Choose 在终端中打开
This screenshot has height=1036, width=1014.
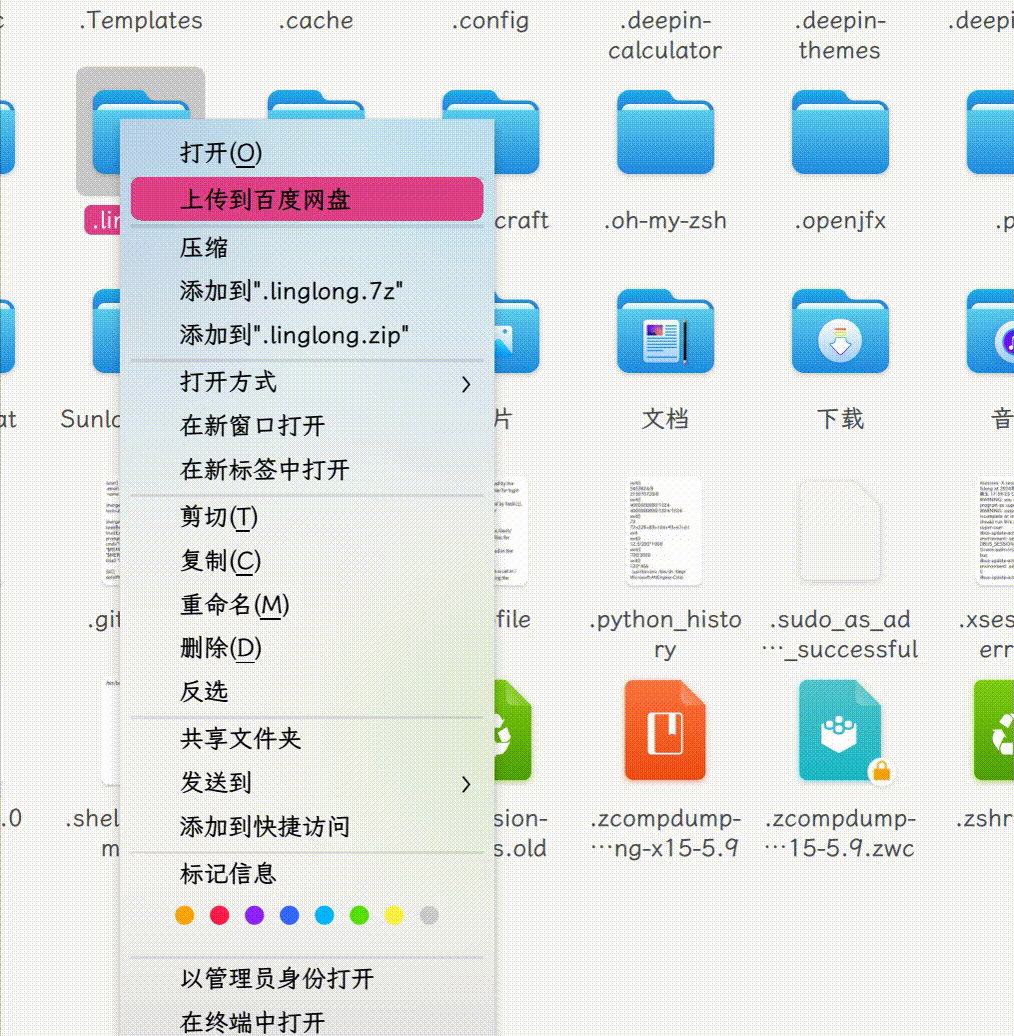pyautogui.click(x=307, y=1021)
